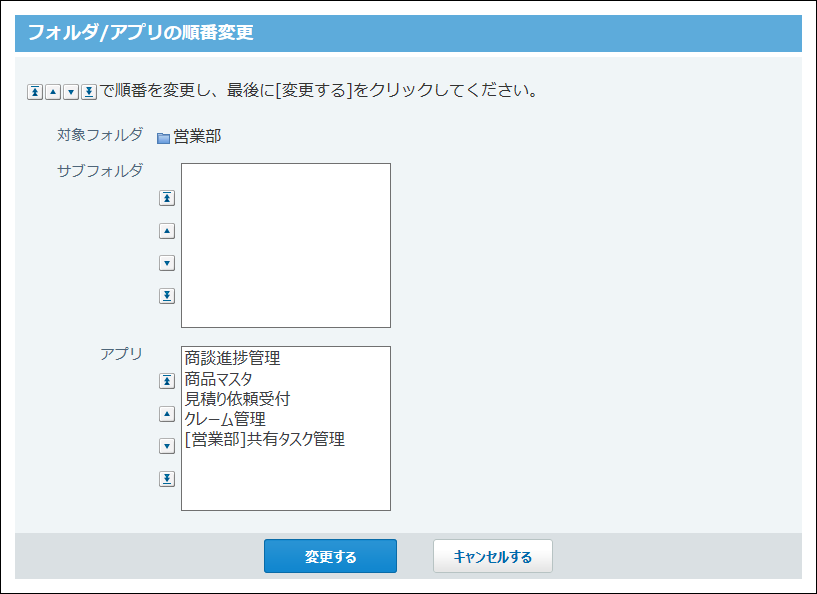817x594 pixels.
Task: Move selected subfolder to bottom
Action: click(x=167, y=296)
